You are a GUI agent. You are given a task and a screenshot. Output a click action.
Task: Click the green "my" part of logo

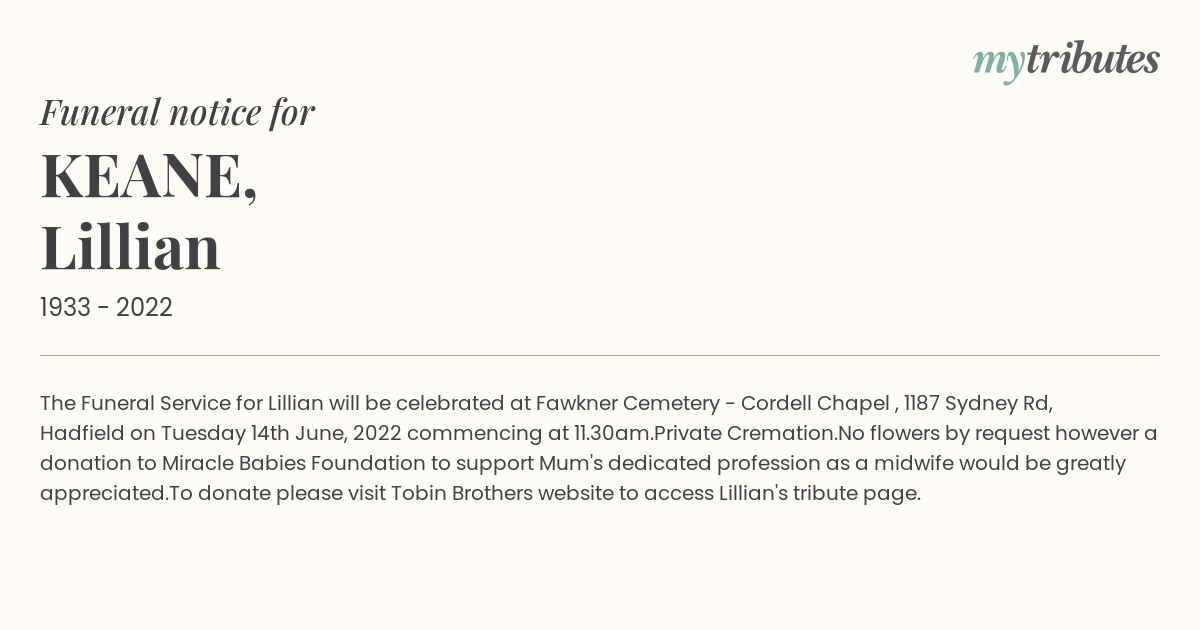pos(998,64)
